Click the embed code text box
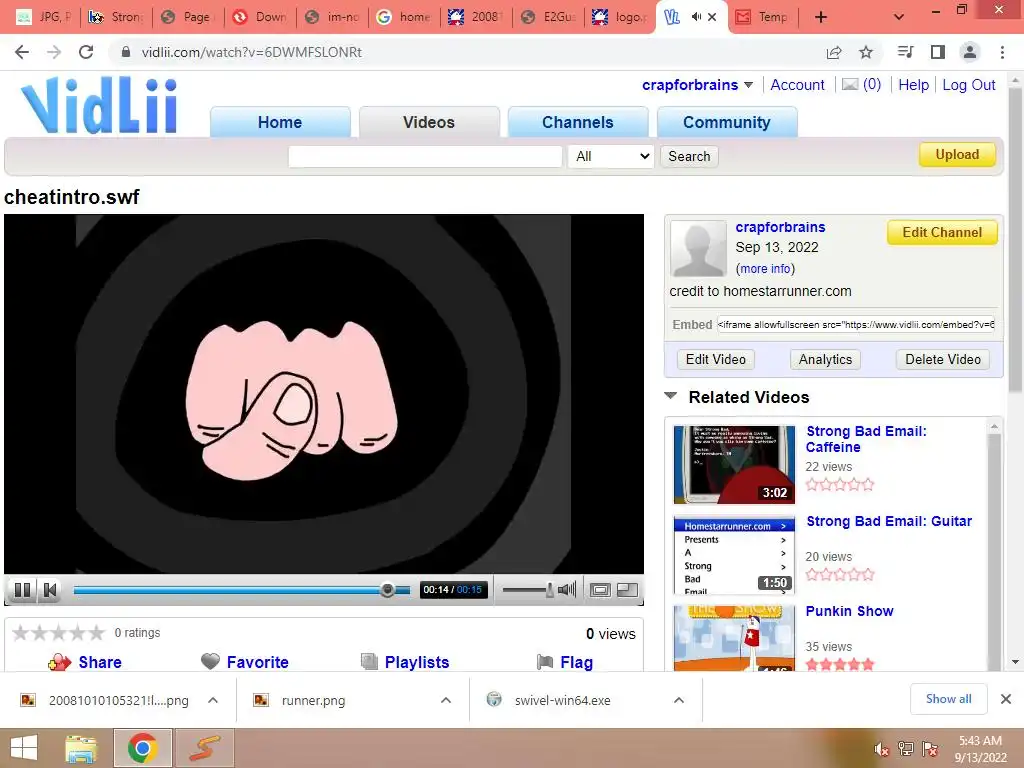The image size is (1024, 768). tap(856, 325)
